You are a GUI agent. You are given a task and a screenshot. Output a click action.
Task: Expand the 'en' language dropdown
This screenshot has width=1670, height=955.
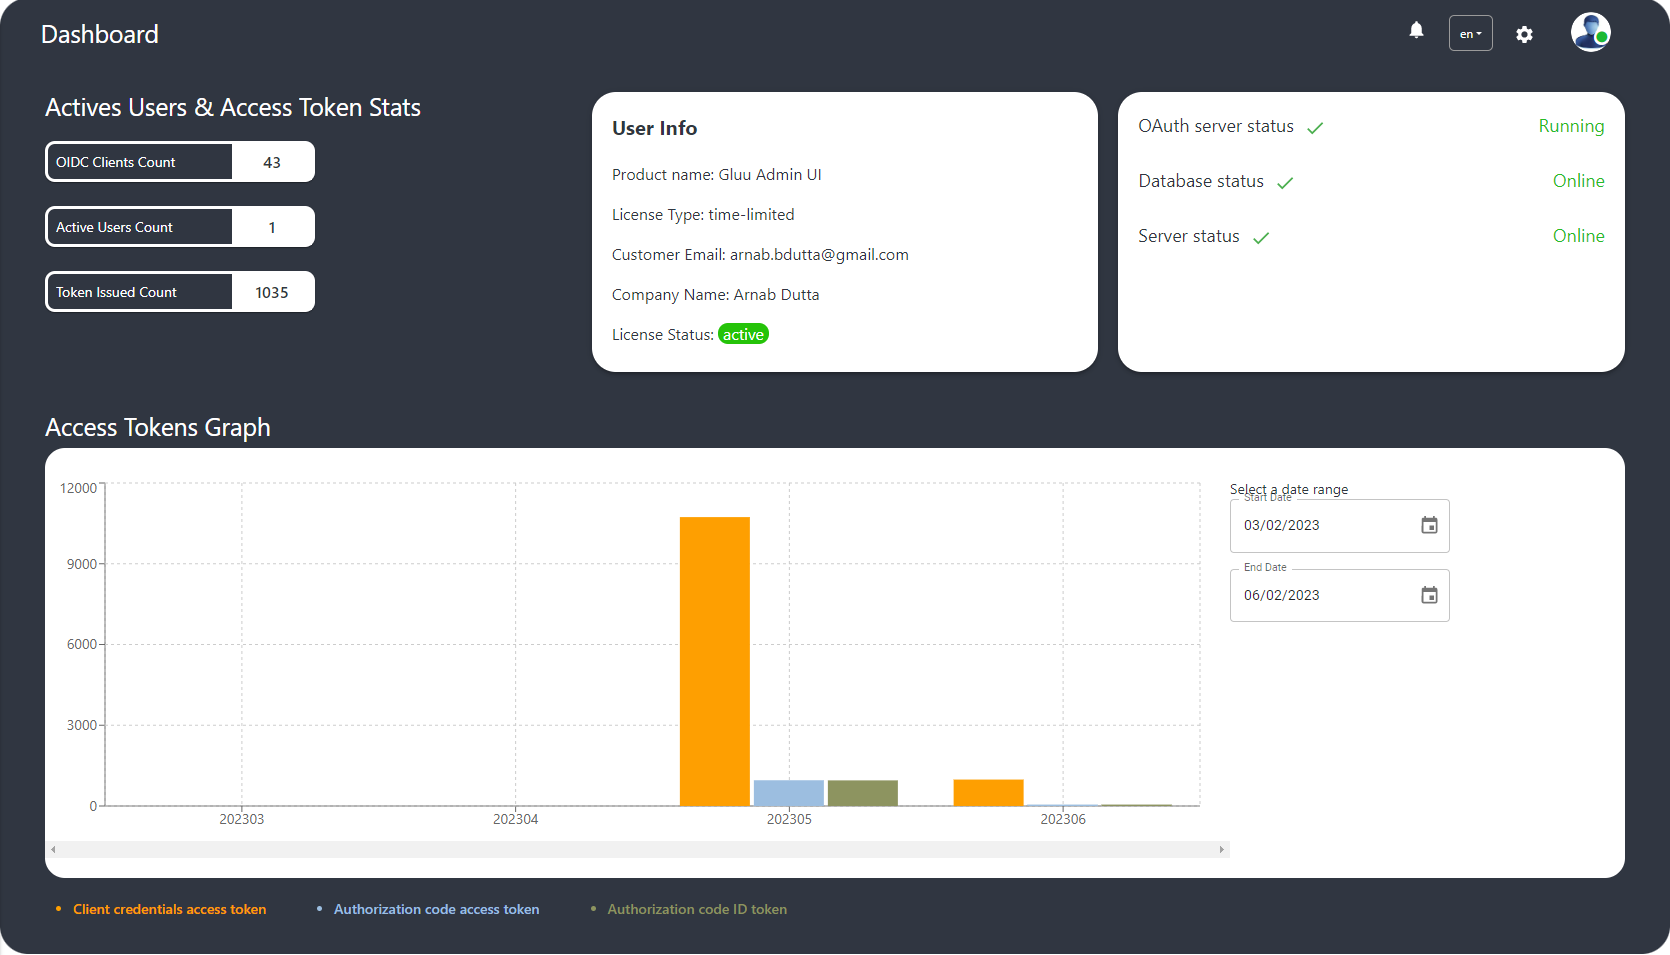1470,33
